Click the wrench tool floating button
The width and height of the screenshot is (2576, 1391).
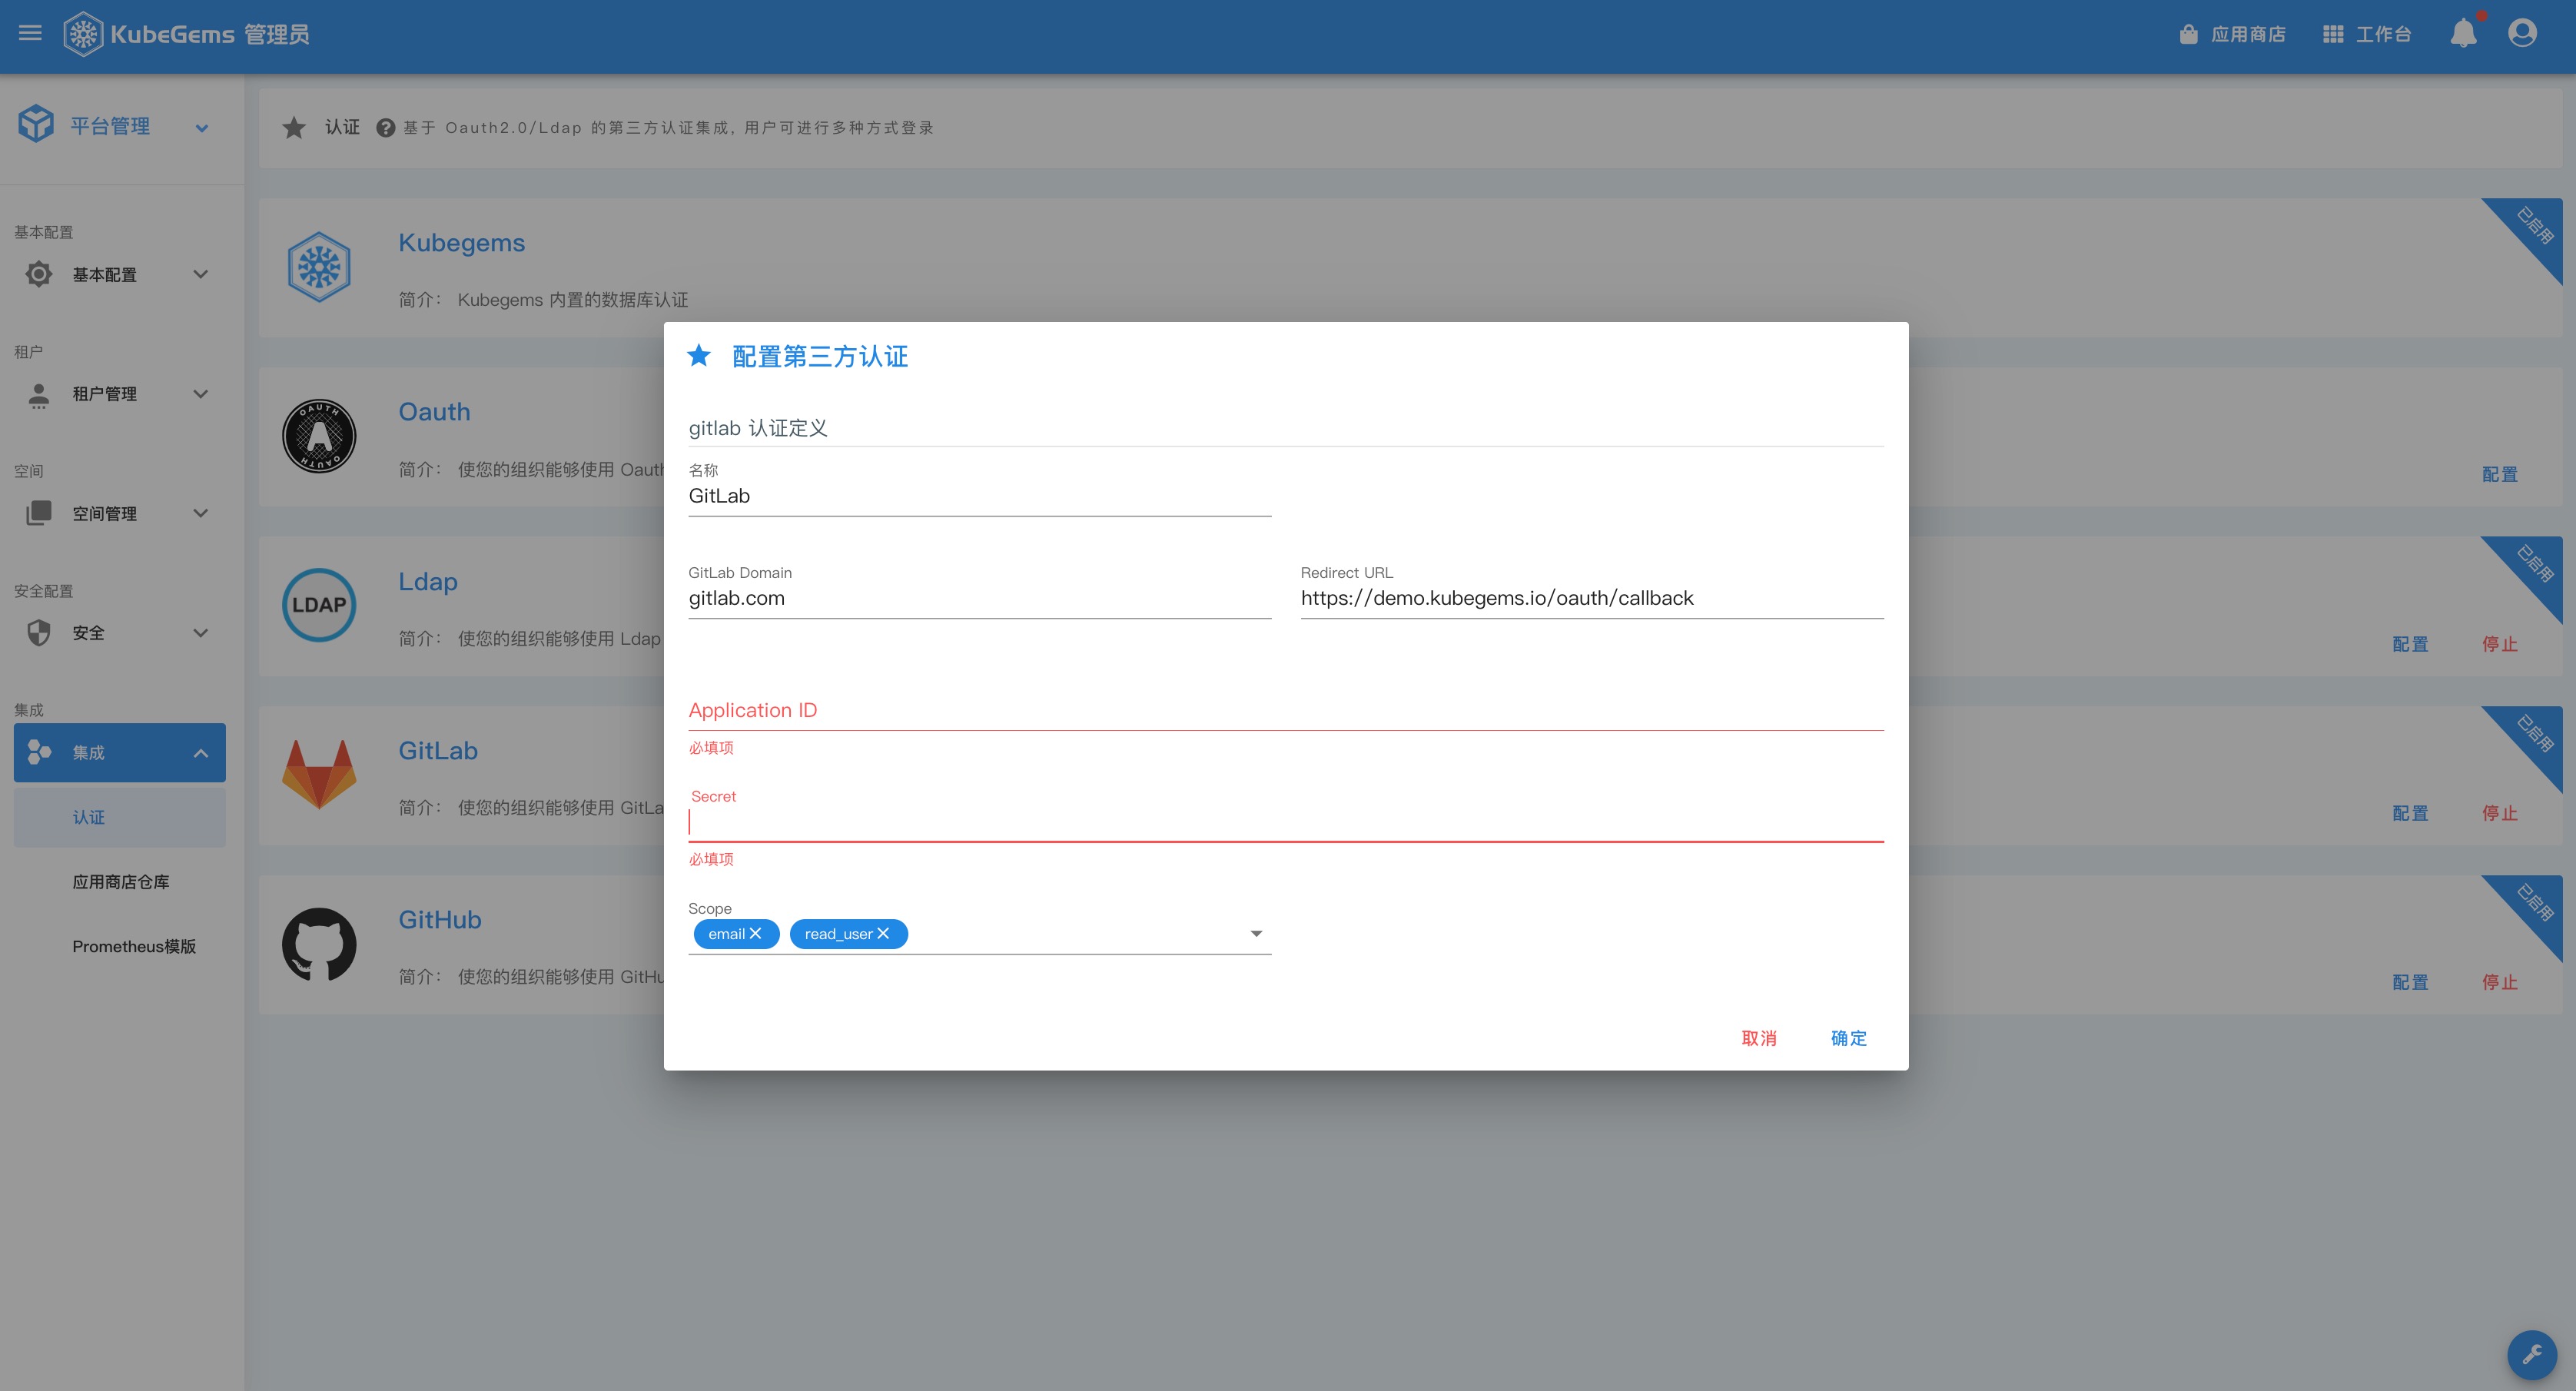tap(2531, 1355)
